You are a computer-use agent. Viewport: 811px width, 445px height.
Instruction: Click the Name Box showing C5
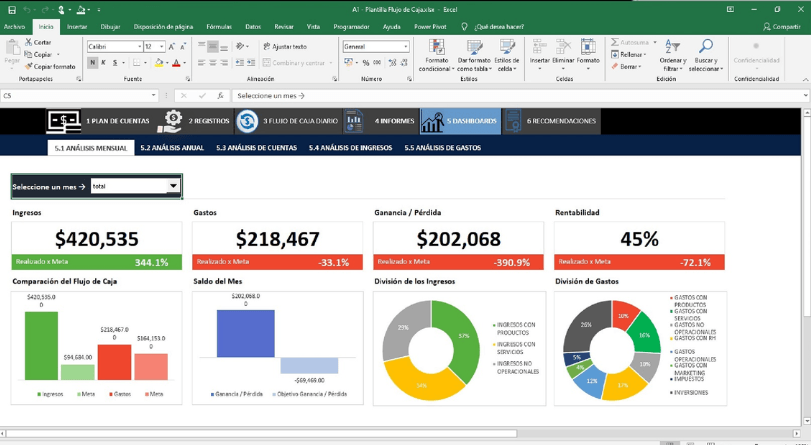[80, 96]
